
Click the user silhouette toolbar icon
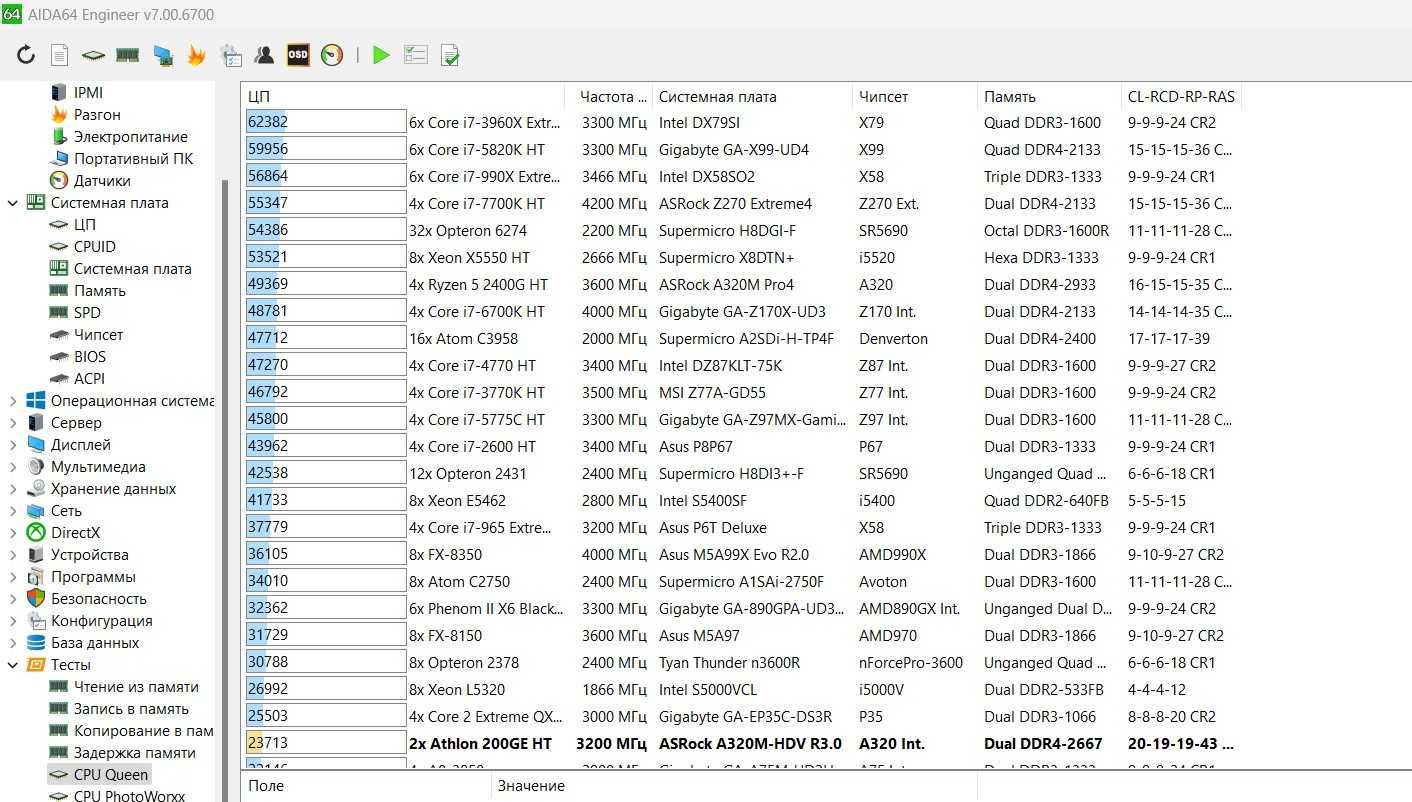(x=264, y=55)
